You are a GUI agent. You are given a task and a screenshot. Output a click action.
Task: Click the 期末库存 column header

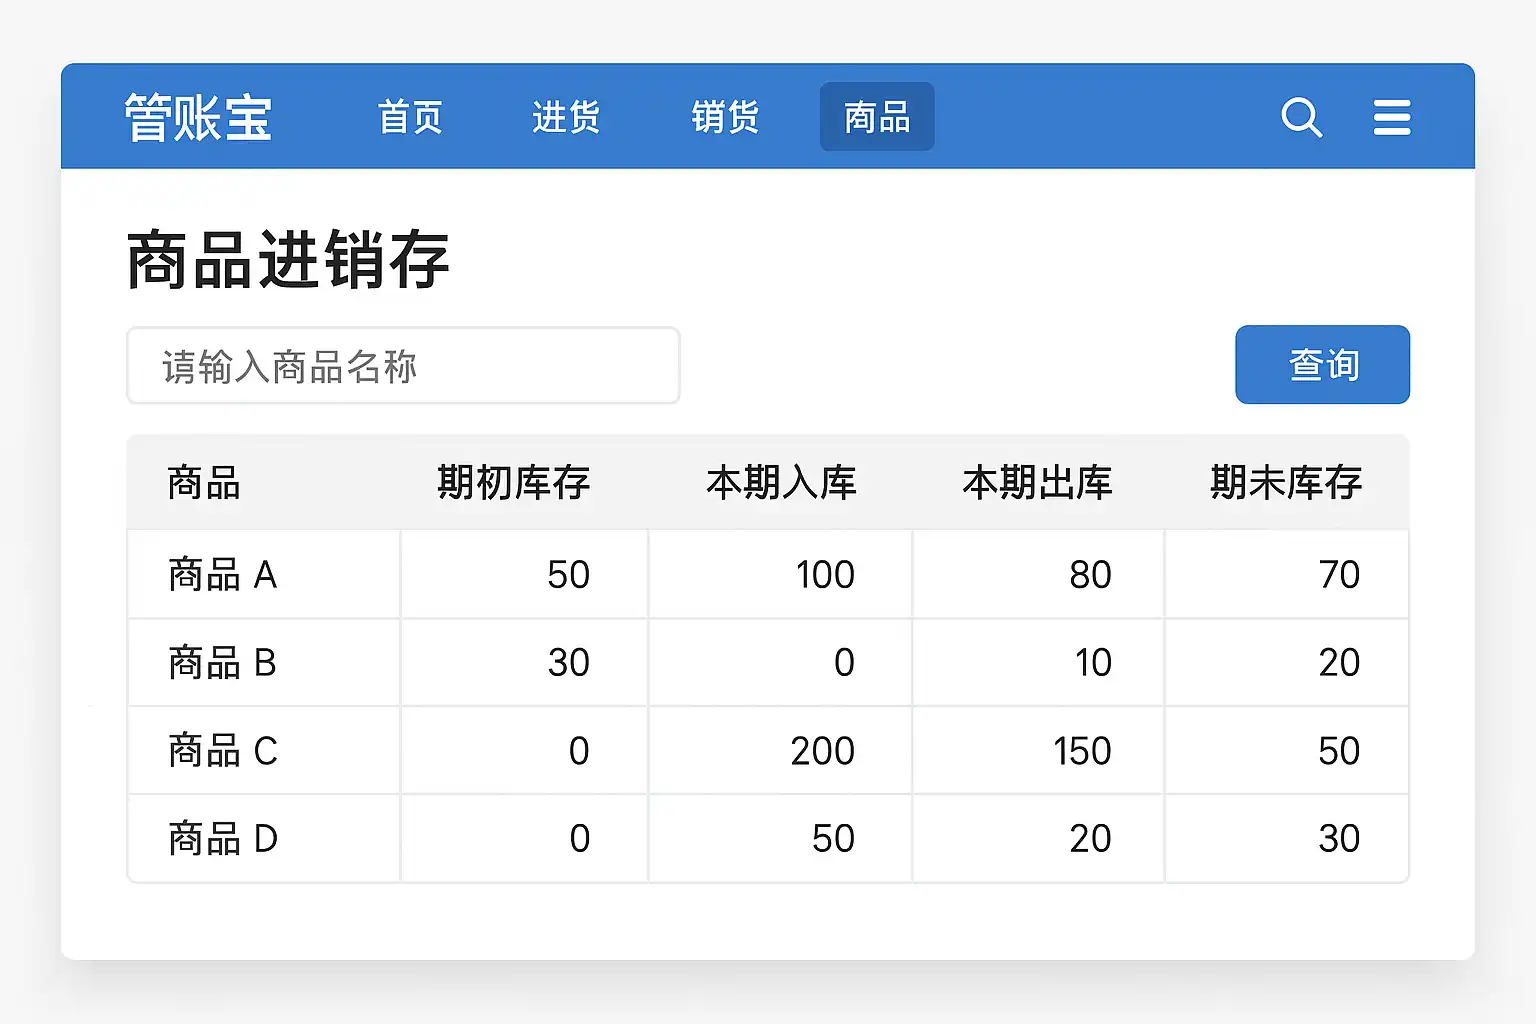click(1286, 483)
